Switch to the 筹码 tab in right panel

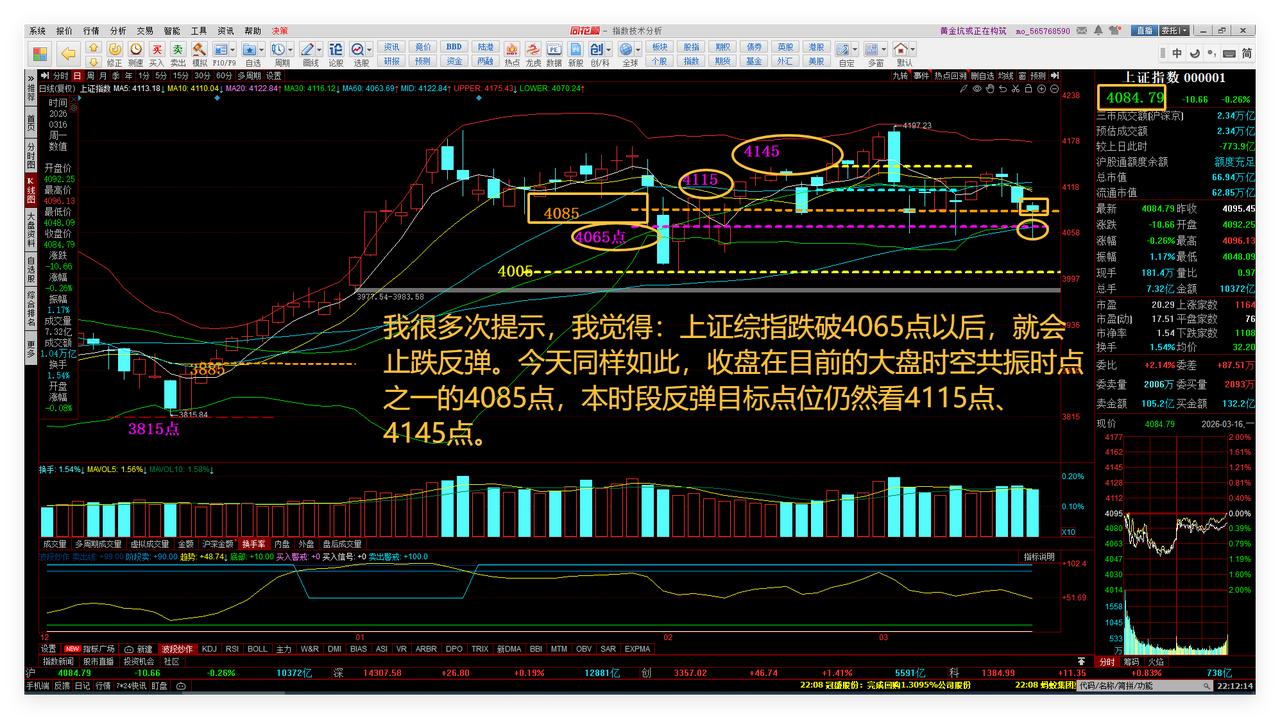click(1131, 663)
